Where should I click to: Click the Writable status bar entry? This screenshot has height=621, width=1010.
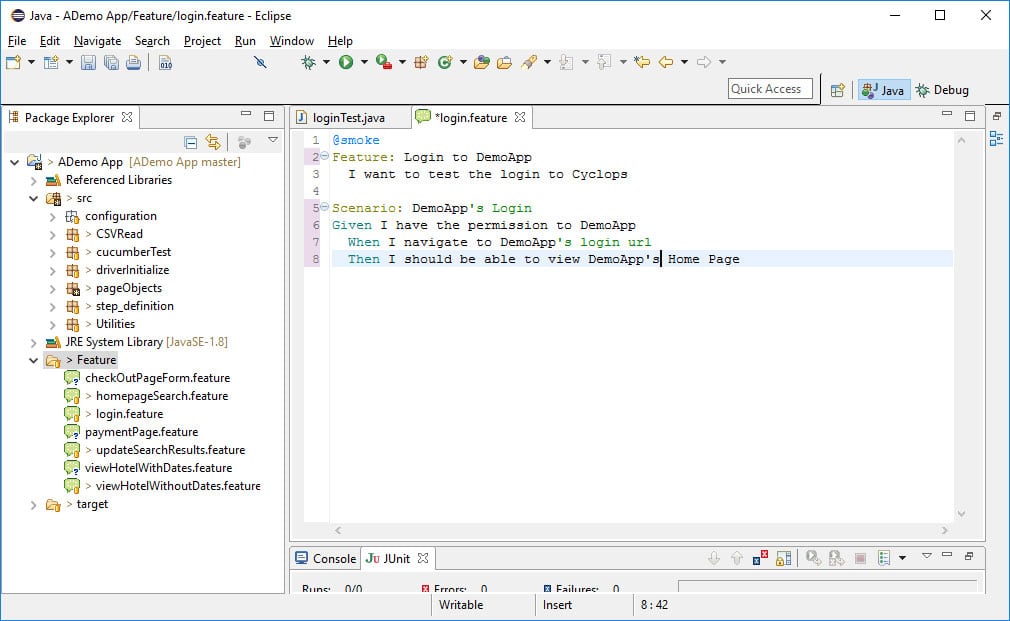[461, 605]
